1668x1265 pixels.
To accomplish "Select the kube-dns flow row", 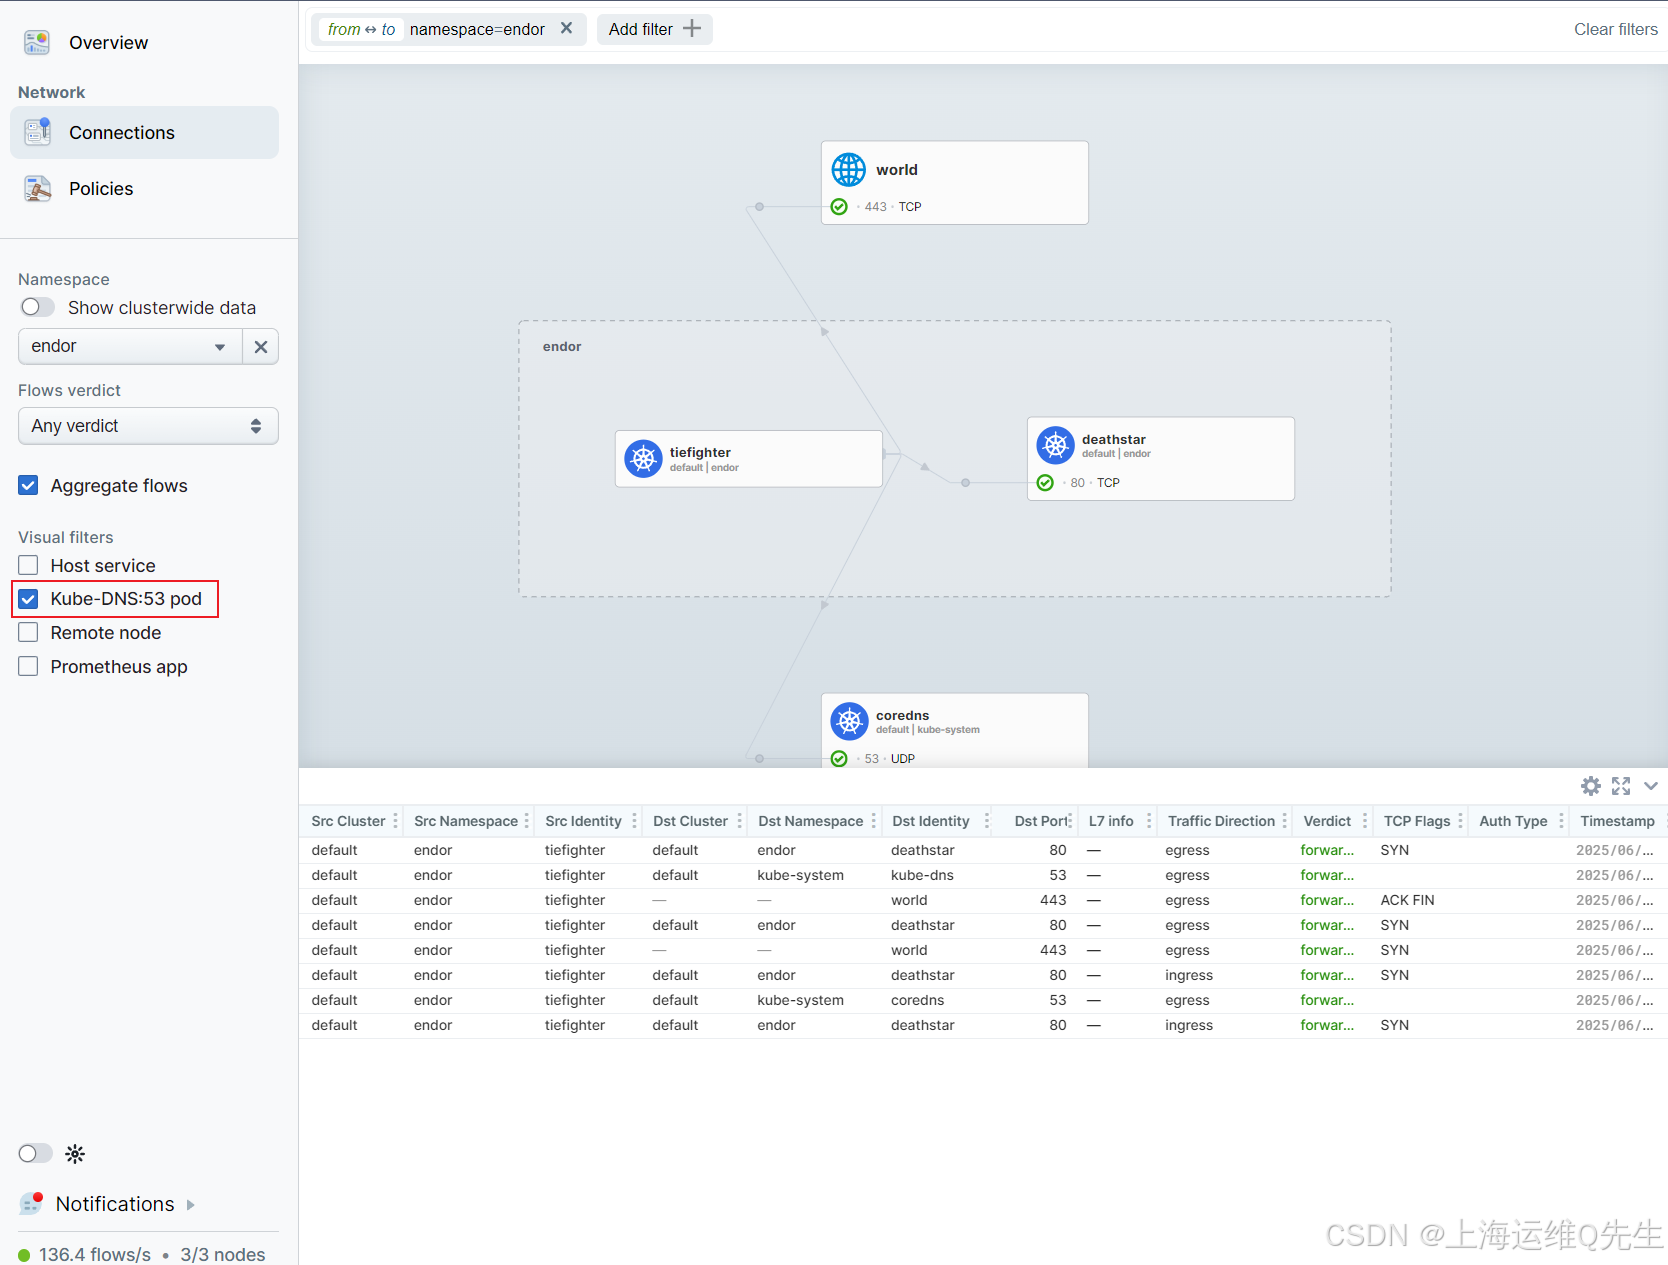I will tap(983, 875).
